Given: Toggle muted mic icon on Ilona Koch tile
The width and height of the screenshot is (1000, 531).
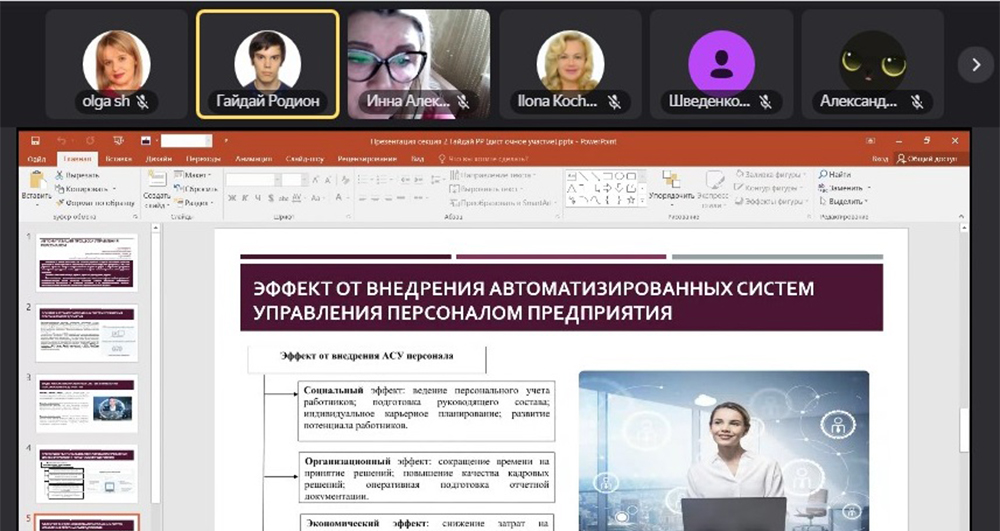Looking at the screenshot, I should [614, 102].
